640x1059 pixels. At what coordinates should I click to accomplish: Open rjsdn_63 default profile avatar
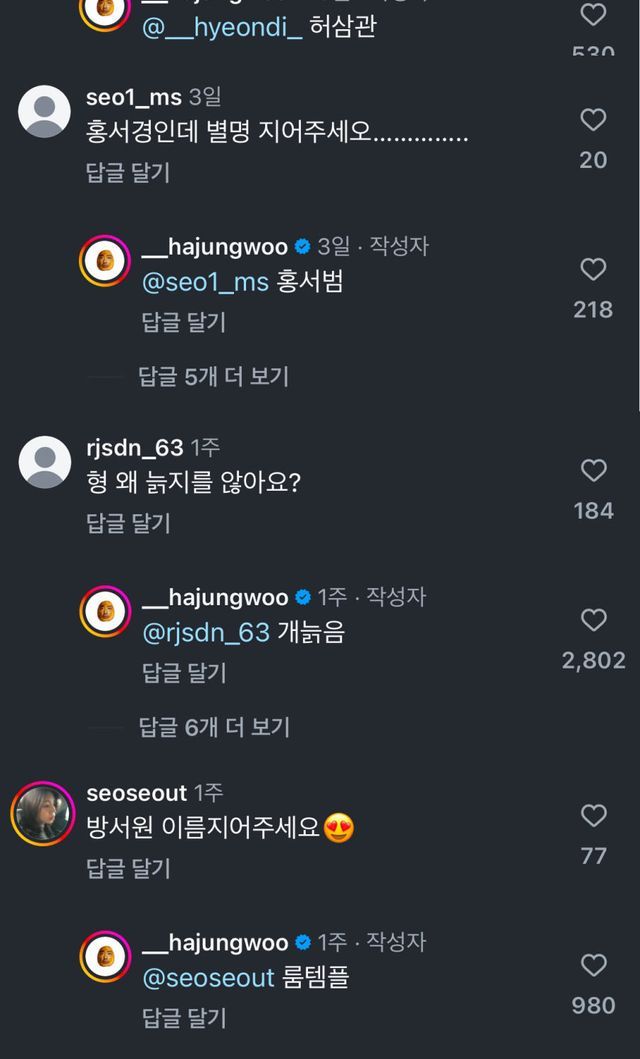click(44, 462)
